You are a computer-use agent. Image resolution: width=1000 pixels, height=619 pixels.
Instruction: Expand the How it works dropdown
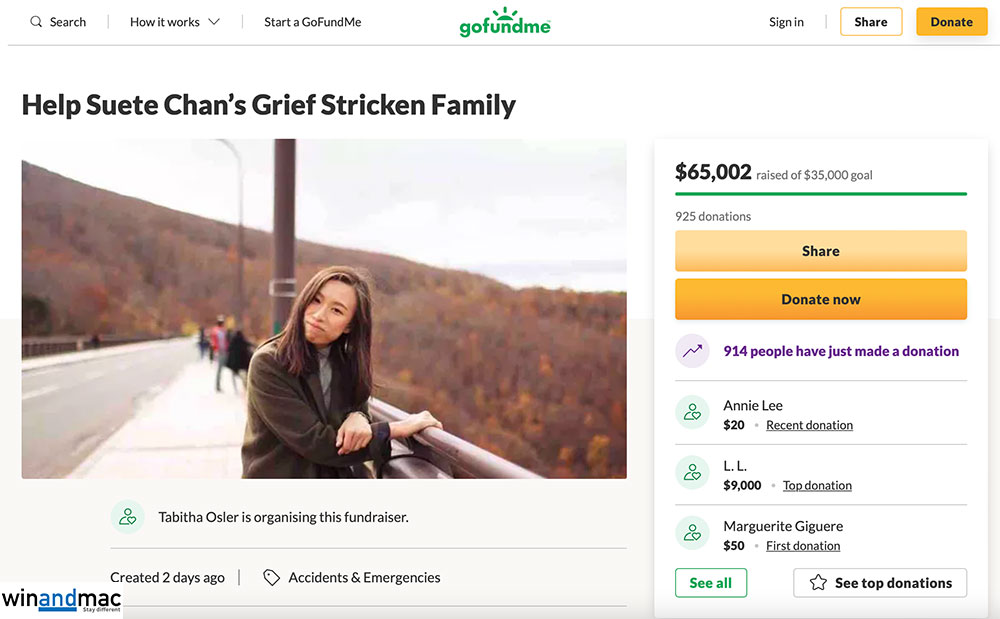[175, 22]
